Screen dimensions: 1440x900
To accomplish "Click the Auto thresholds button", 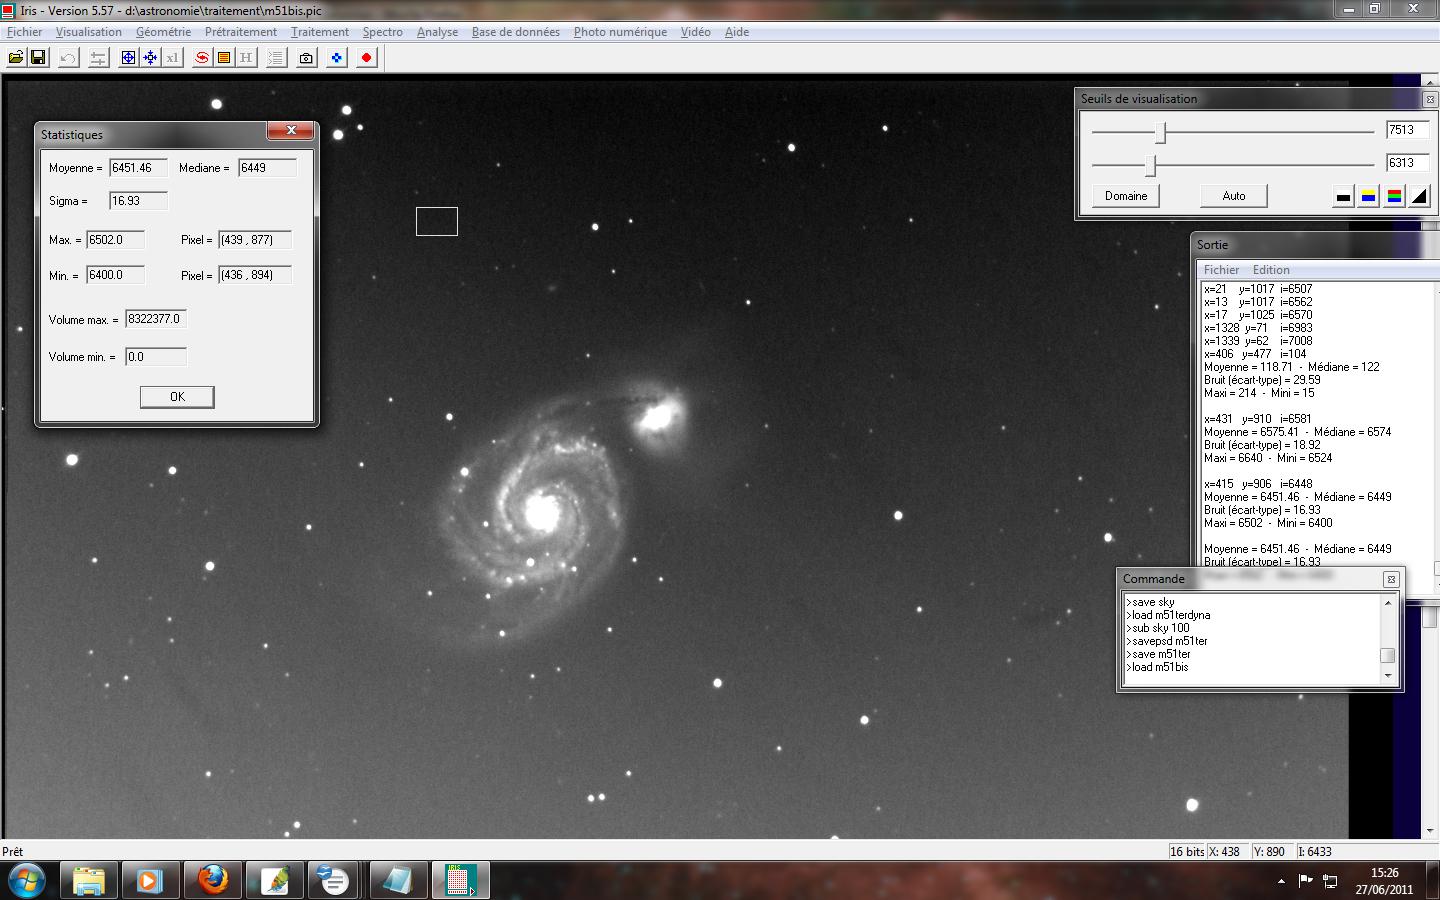I will 1234,196.
